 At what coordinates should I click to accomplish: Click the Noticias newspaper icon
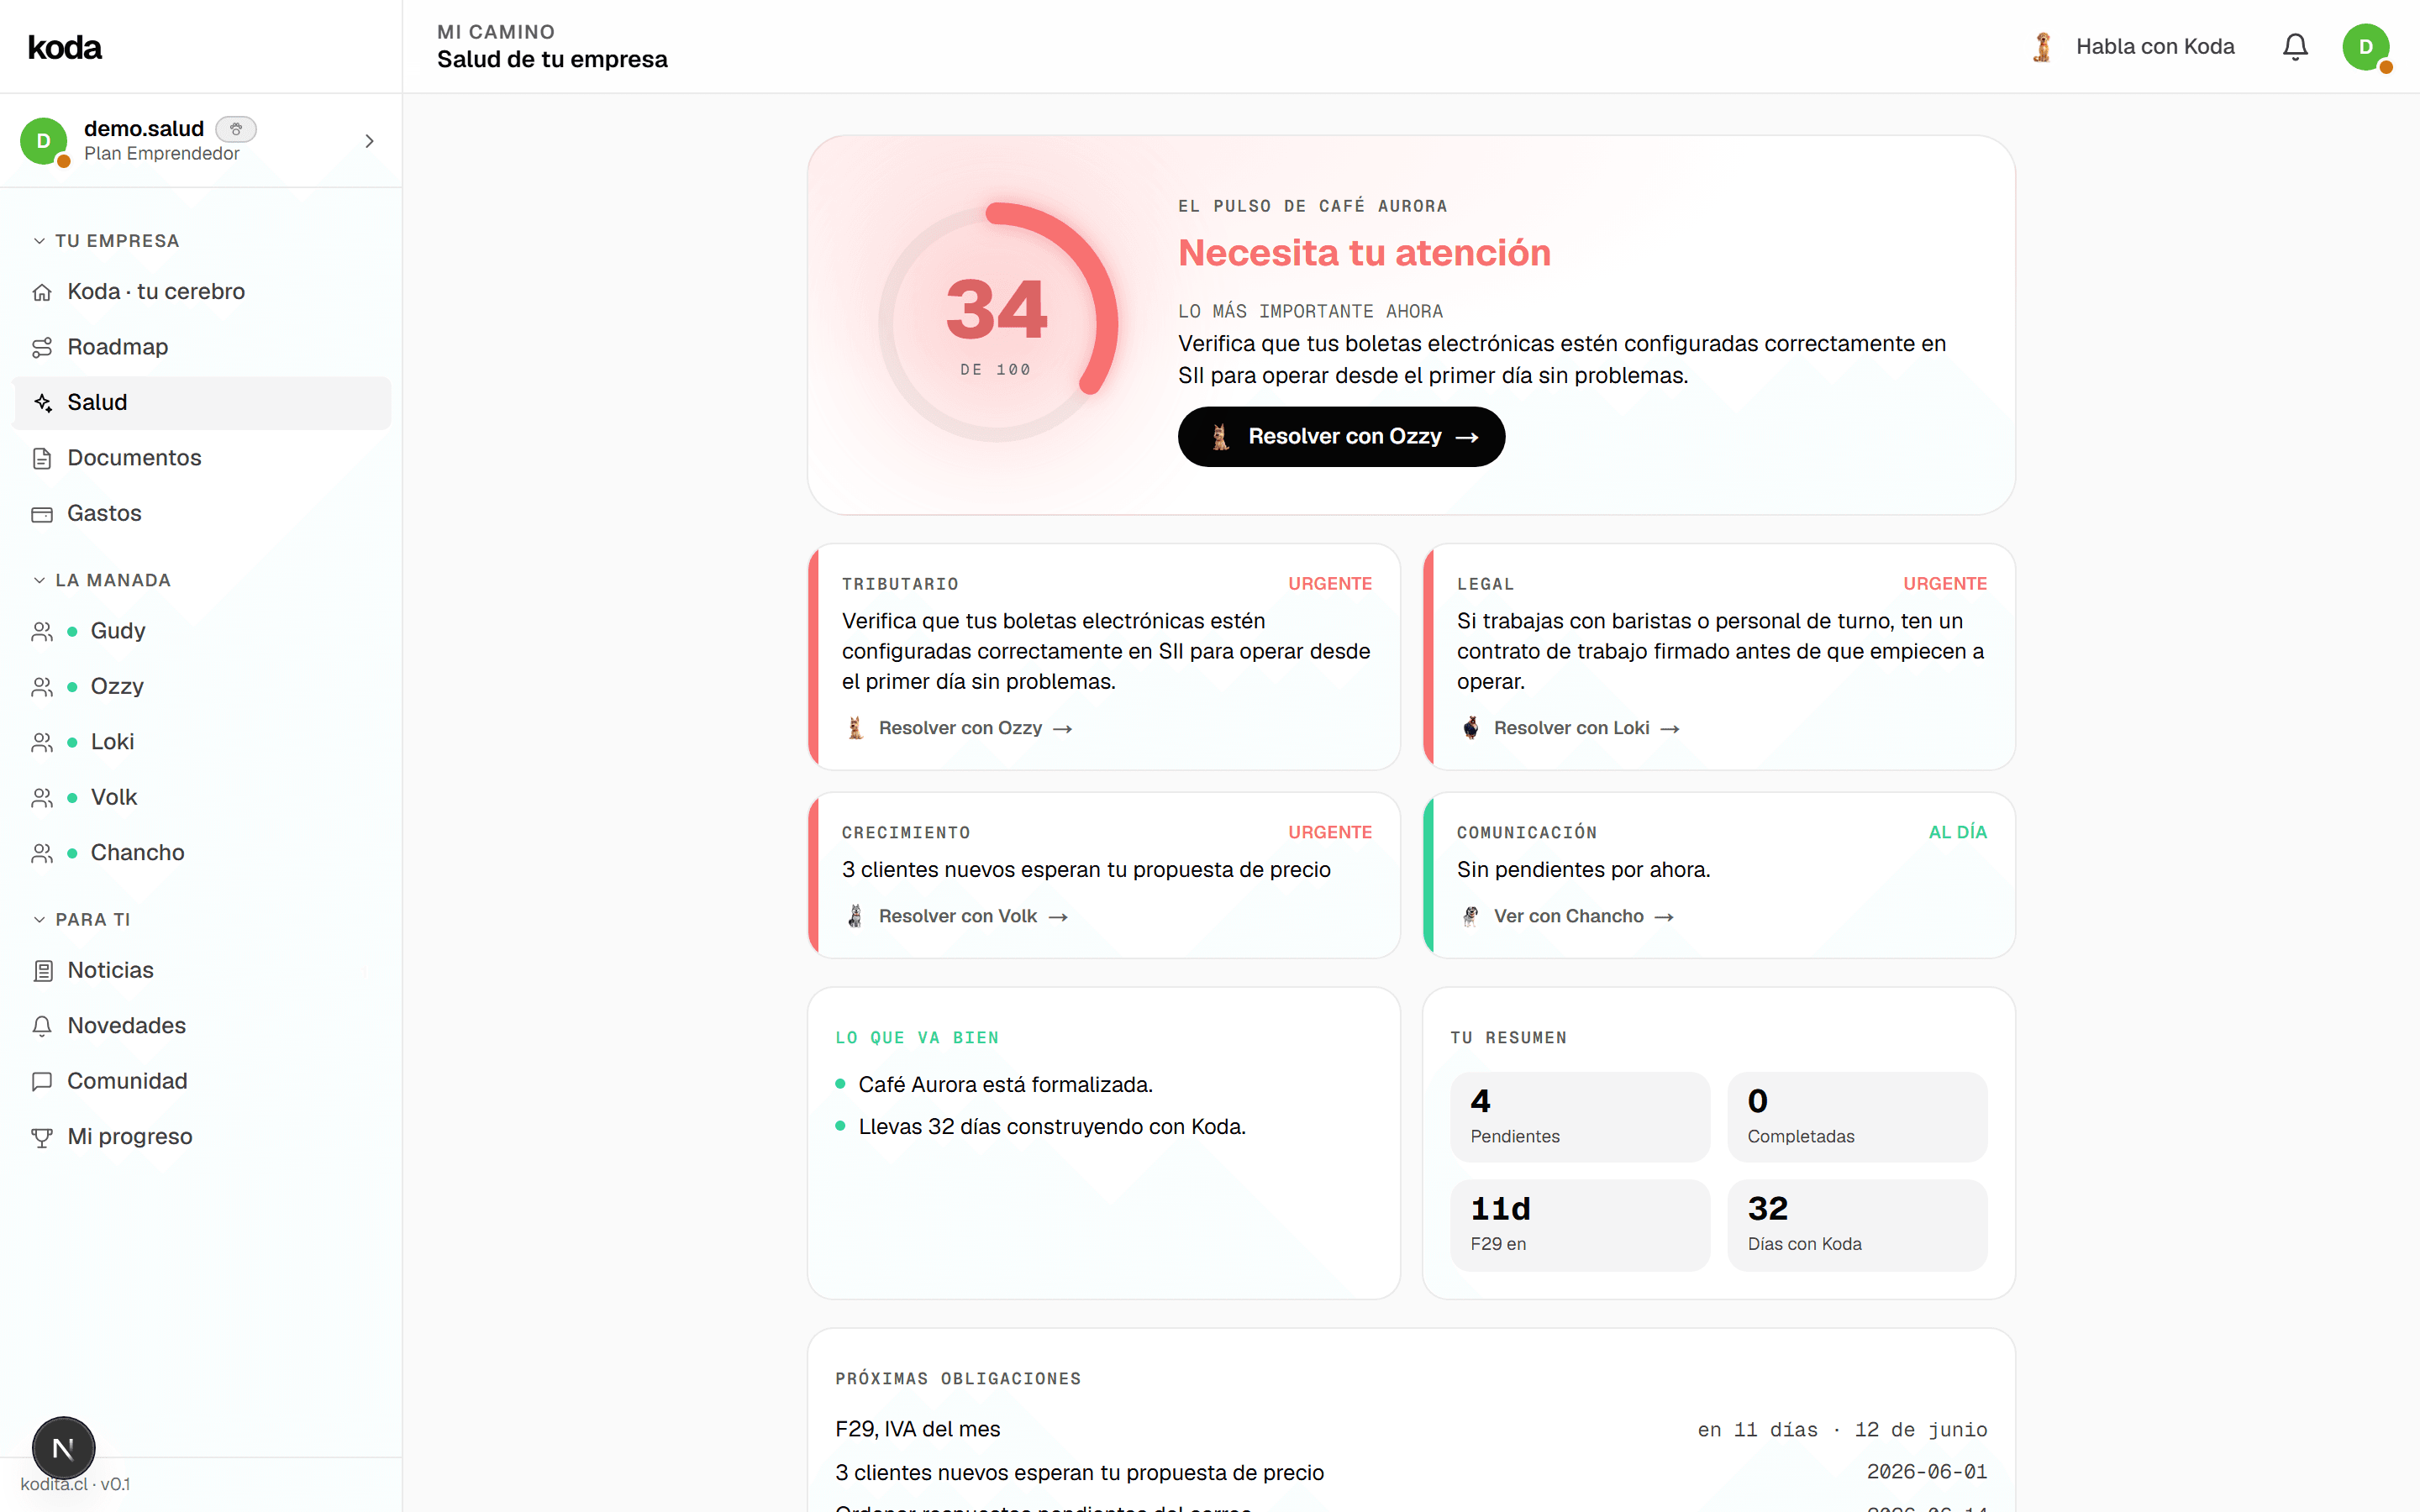42,971
